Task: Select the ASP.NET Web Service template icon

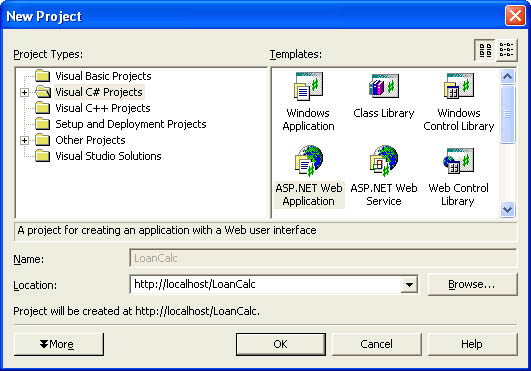Action: (x=384, y=161)
